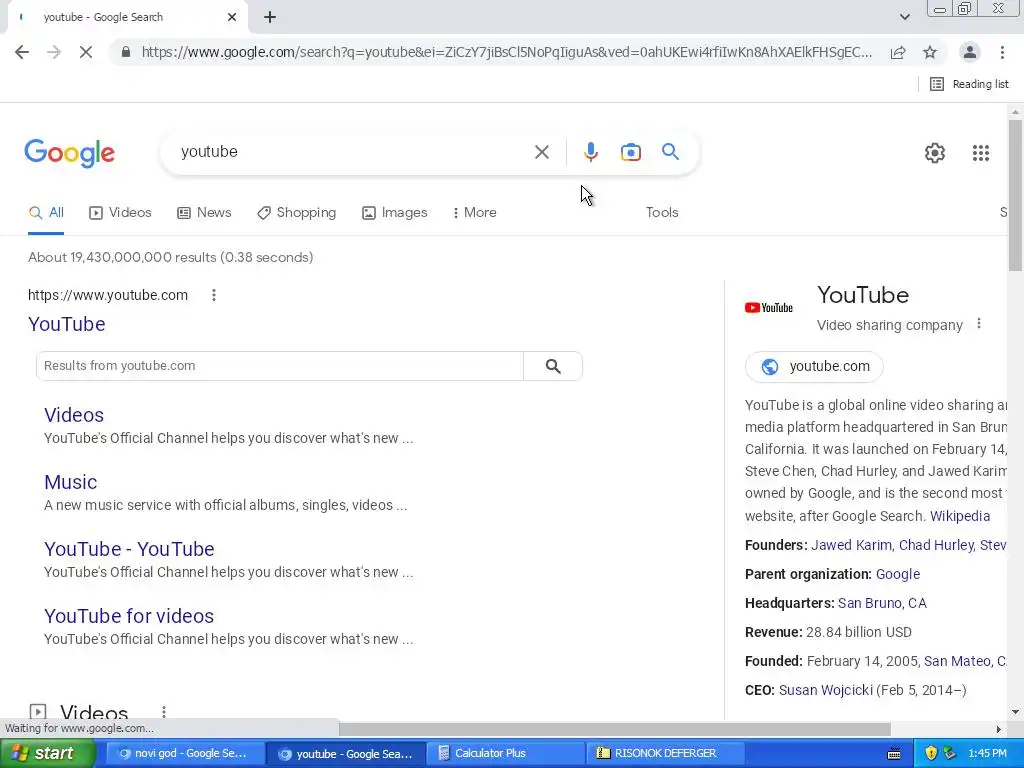Open the Google apps grid icon

tap(981, 153)
